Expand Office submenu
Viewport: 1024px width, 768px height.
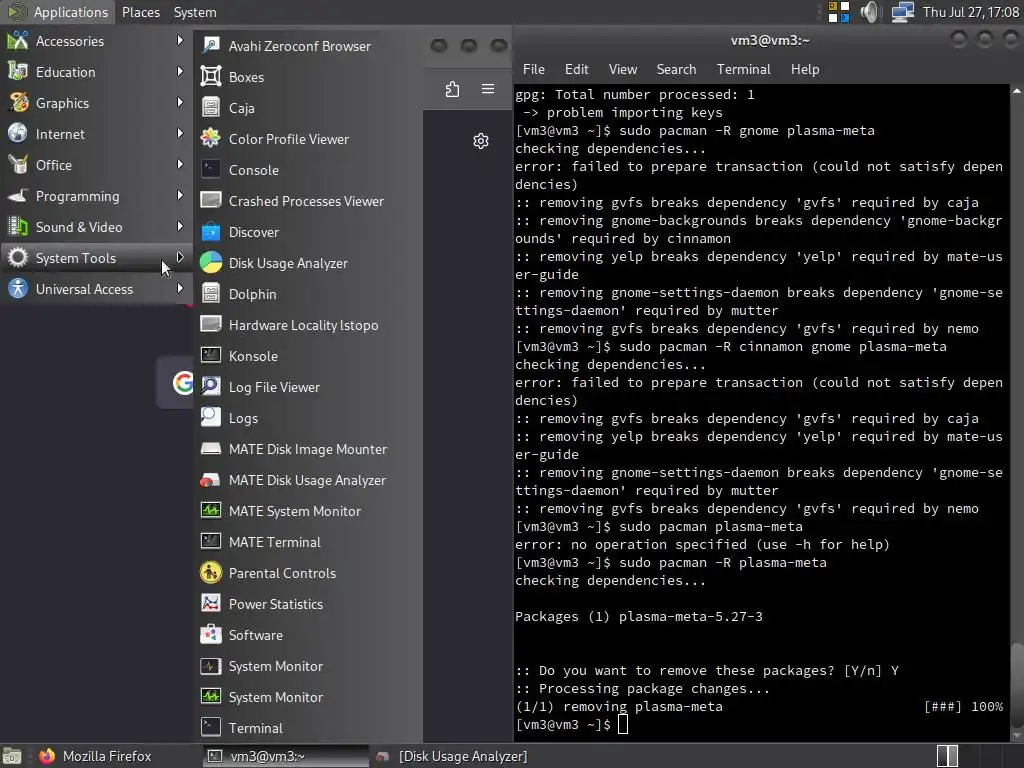tap(96, 165)
